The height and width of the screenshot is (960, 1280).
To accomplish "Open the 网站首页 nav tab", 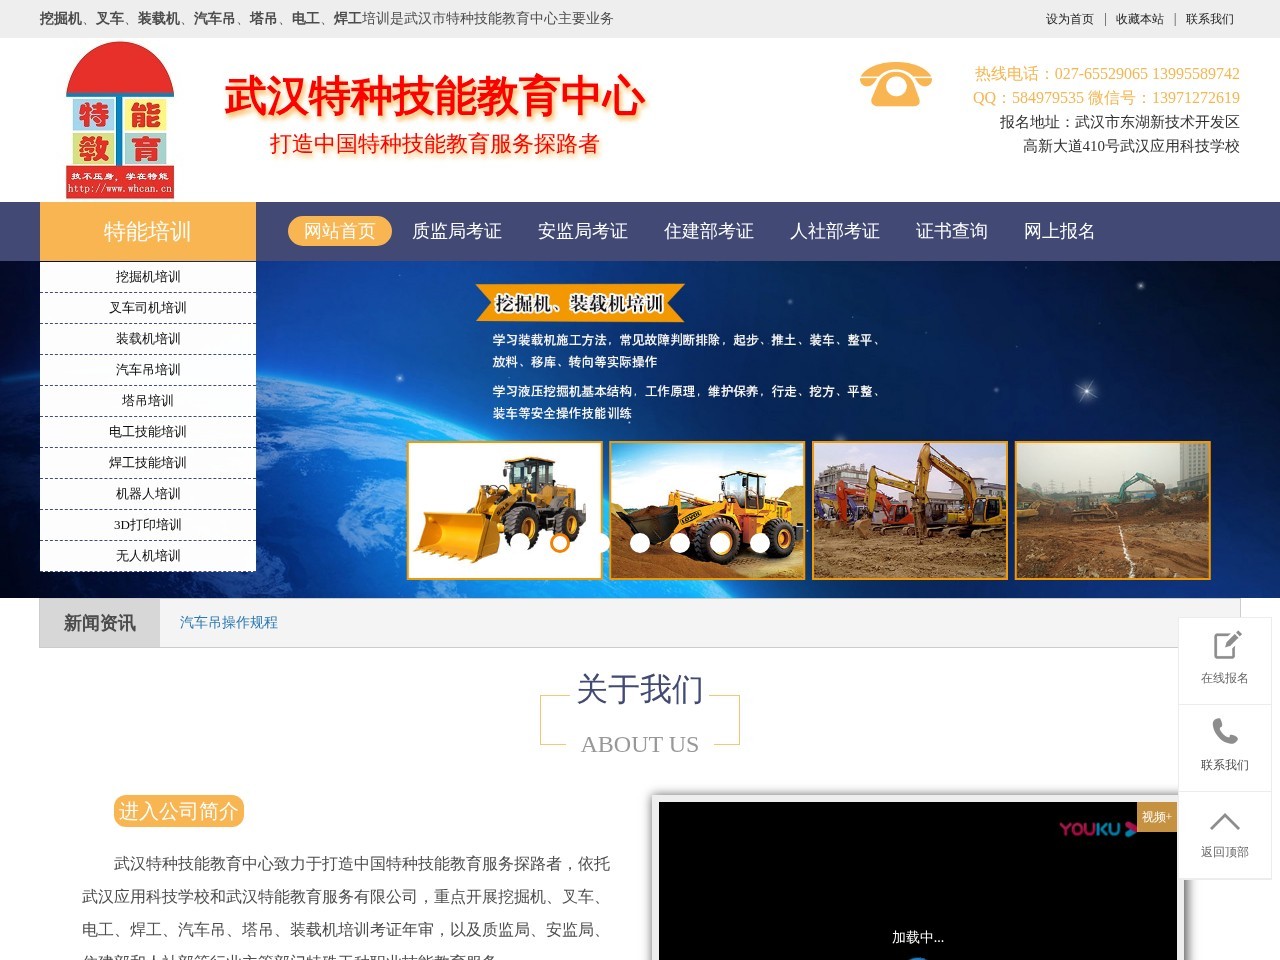I will pos(340,231).
